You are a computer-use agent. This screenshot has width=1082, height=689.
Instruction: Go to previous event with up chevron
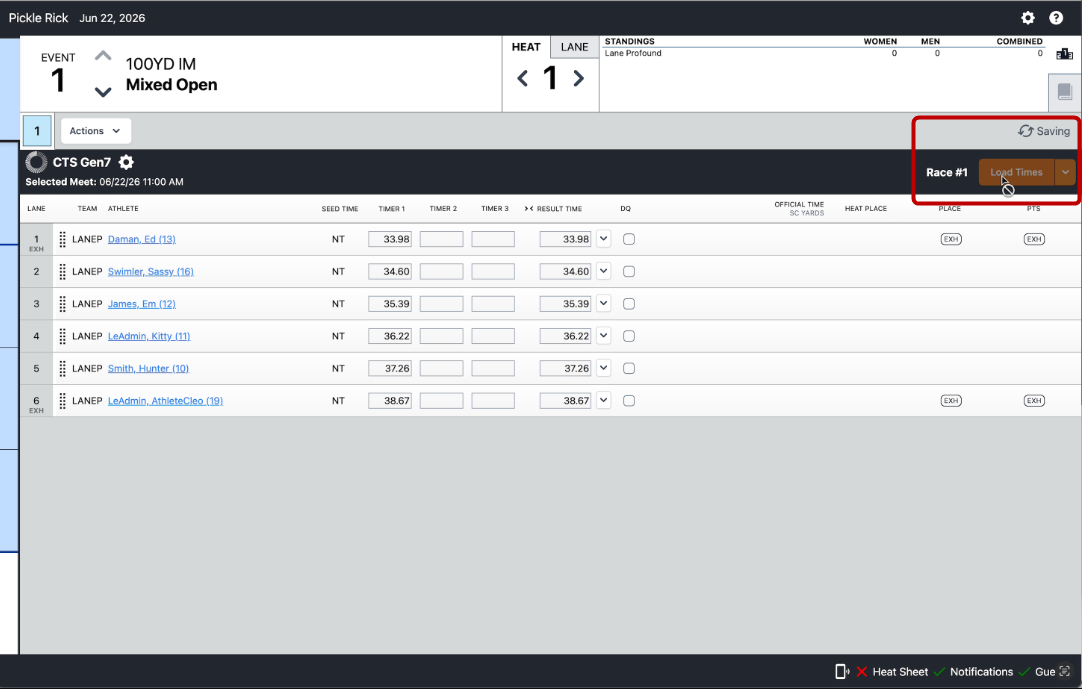103,56
